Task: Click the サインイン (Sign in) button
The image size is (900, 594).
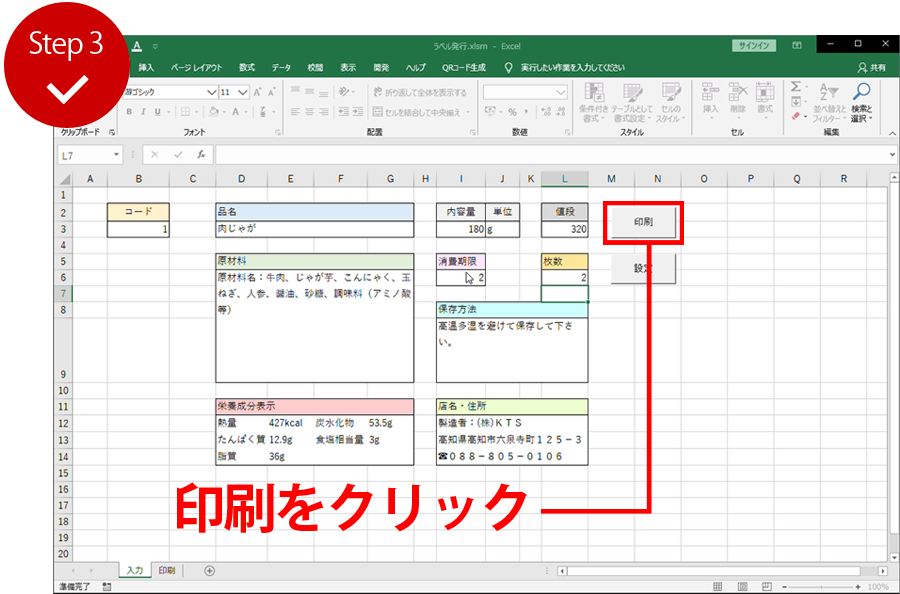Action: (754, 45)
